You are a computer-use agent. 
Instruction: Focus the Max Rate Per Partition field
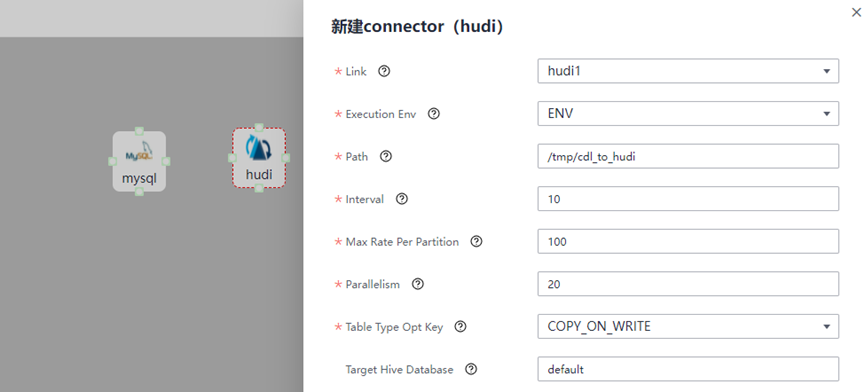point(688,241)
